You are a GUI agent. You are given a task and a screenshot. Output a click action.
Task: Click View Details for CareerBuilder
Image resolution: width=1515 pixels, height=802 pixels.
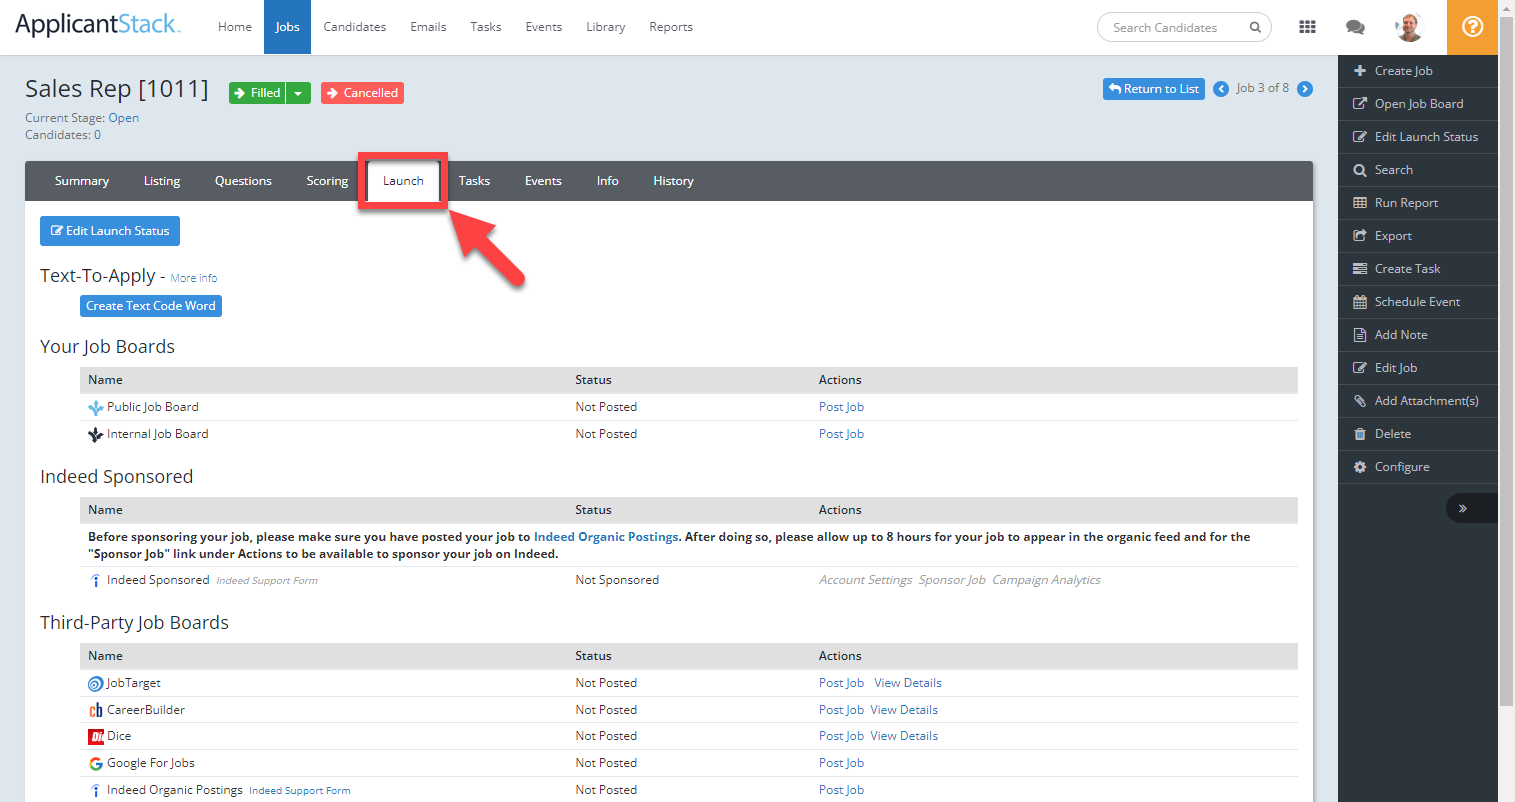point(904,710)
